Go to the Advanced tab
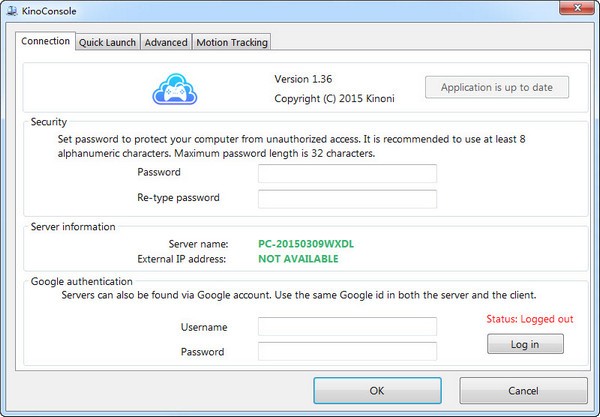The image size is (600, 417). 165,42
